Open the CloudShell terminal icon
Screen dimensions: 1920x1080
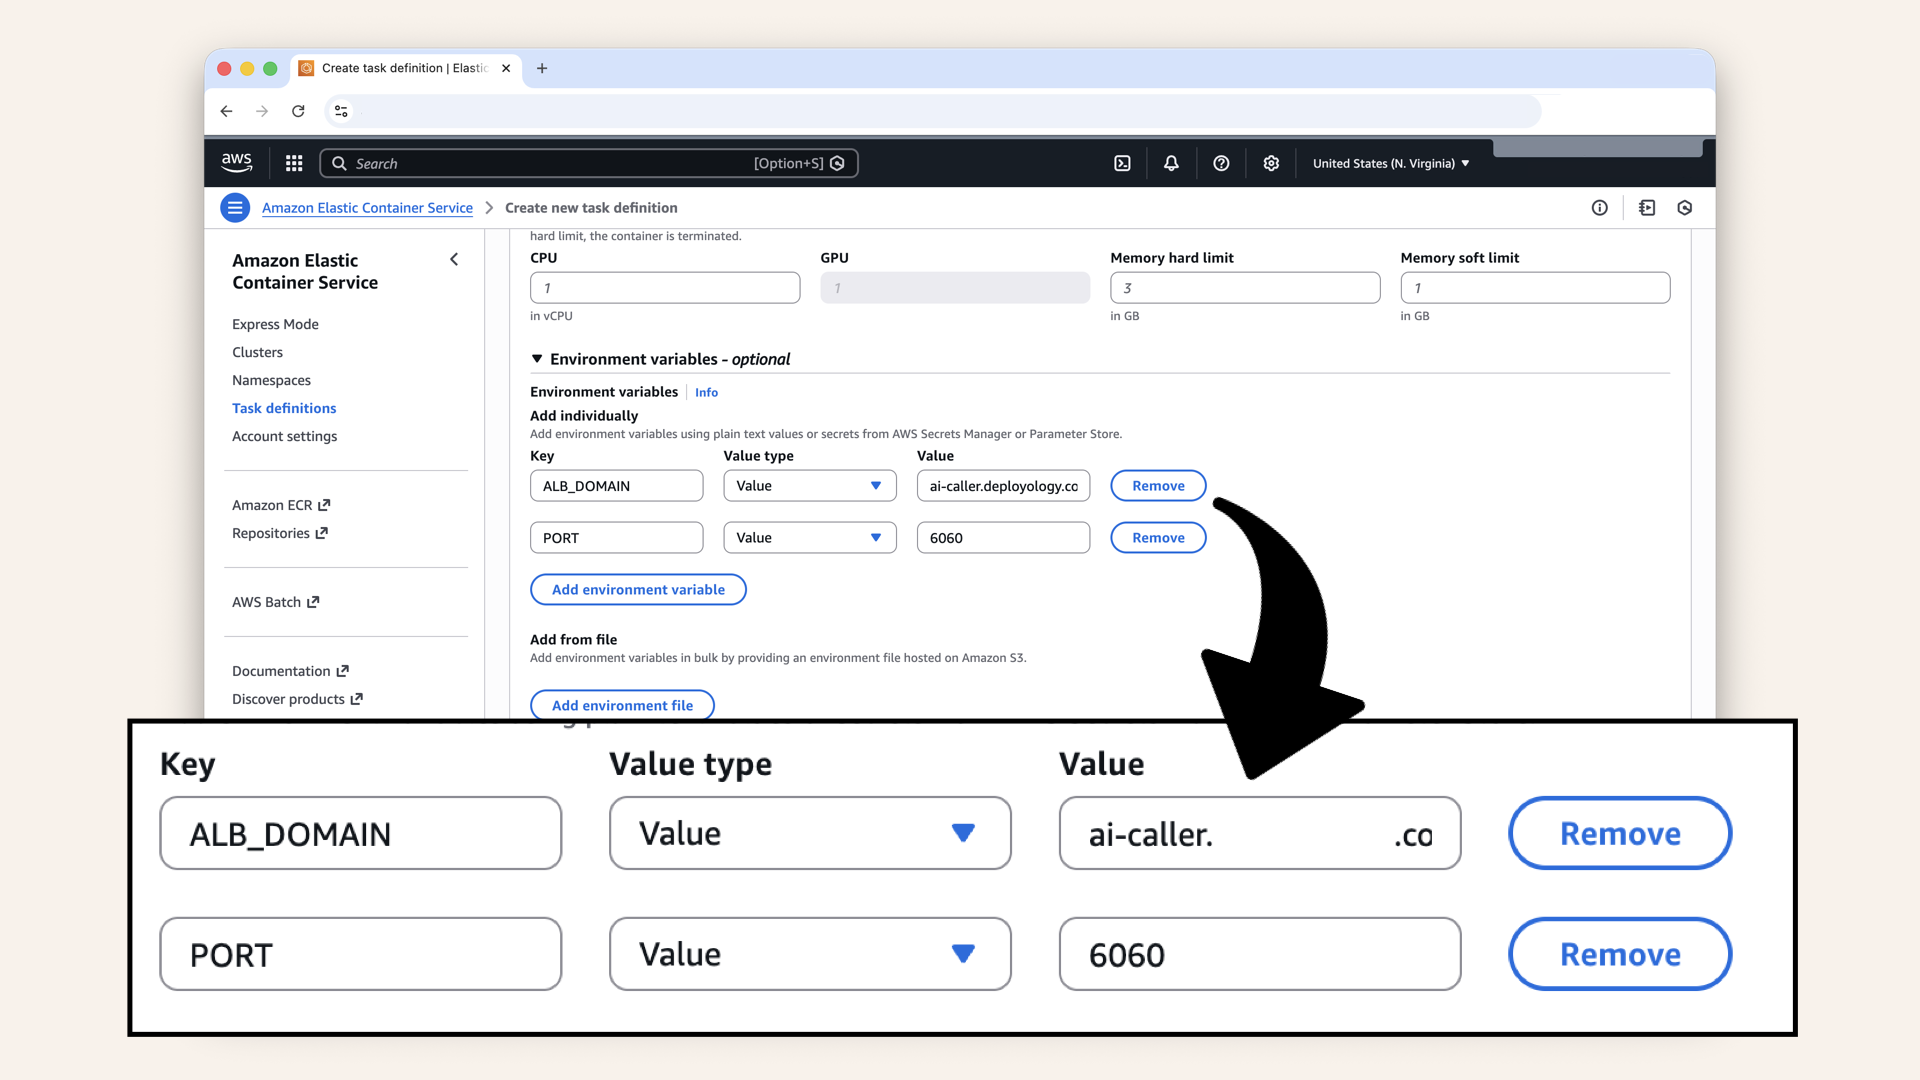[1122, 163]
